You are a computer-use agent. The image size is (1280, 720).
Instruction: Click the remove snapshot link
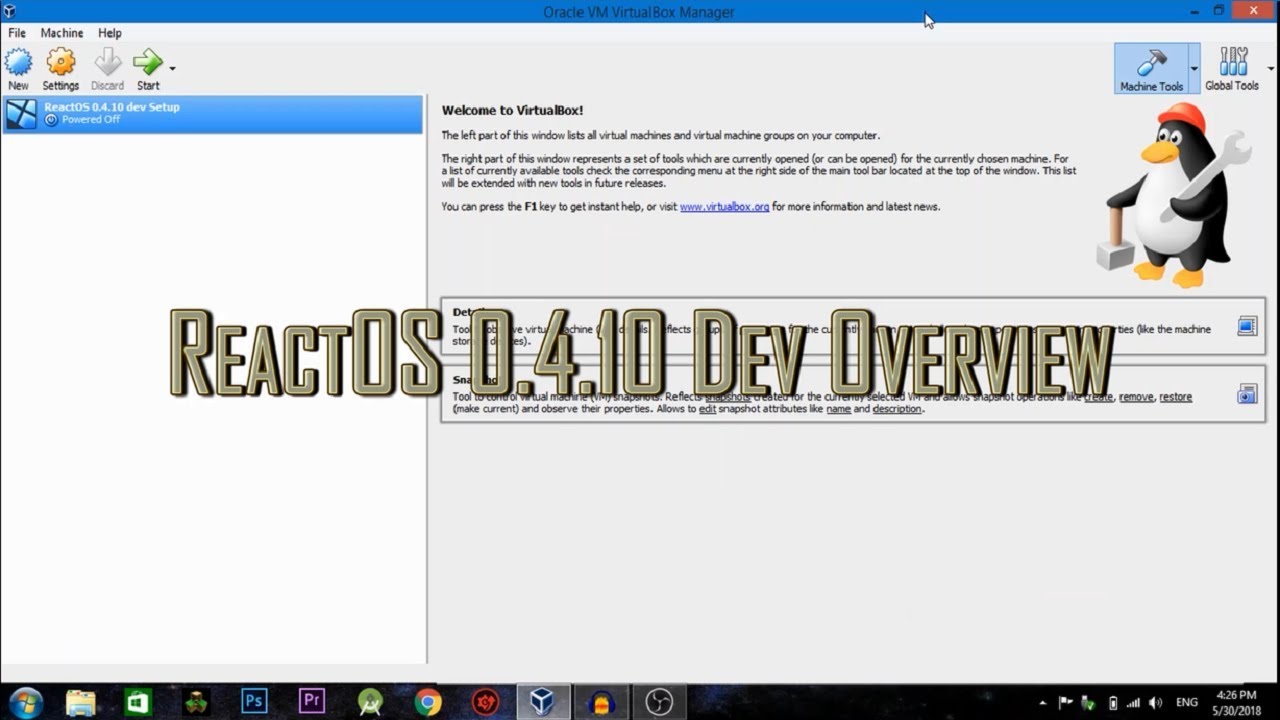point(1136,397)
